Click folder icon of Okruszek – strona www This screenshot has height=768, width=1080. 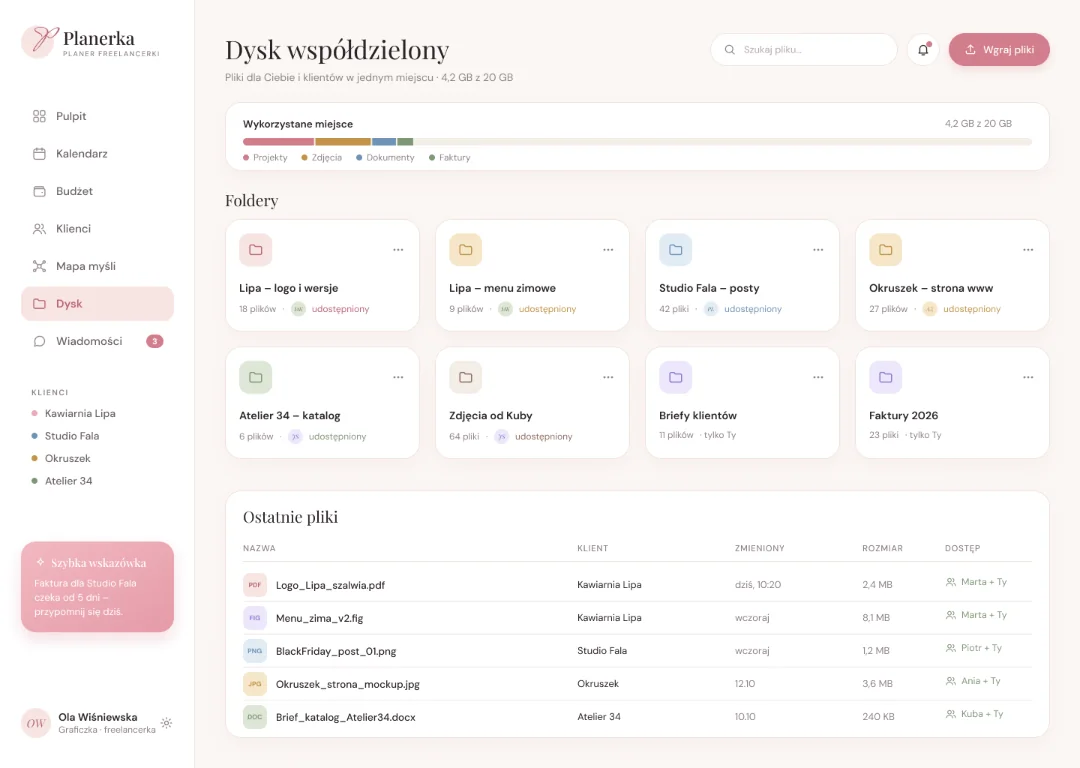886,249
